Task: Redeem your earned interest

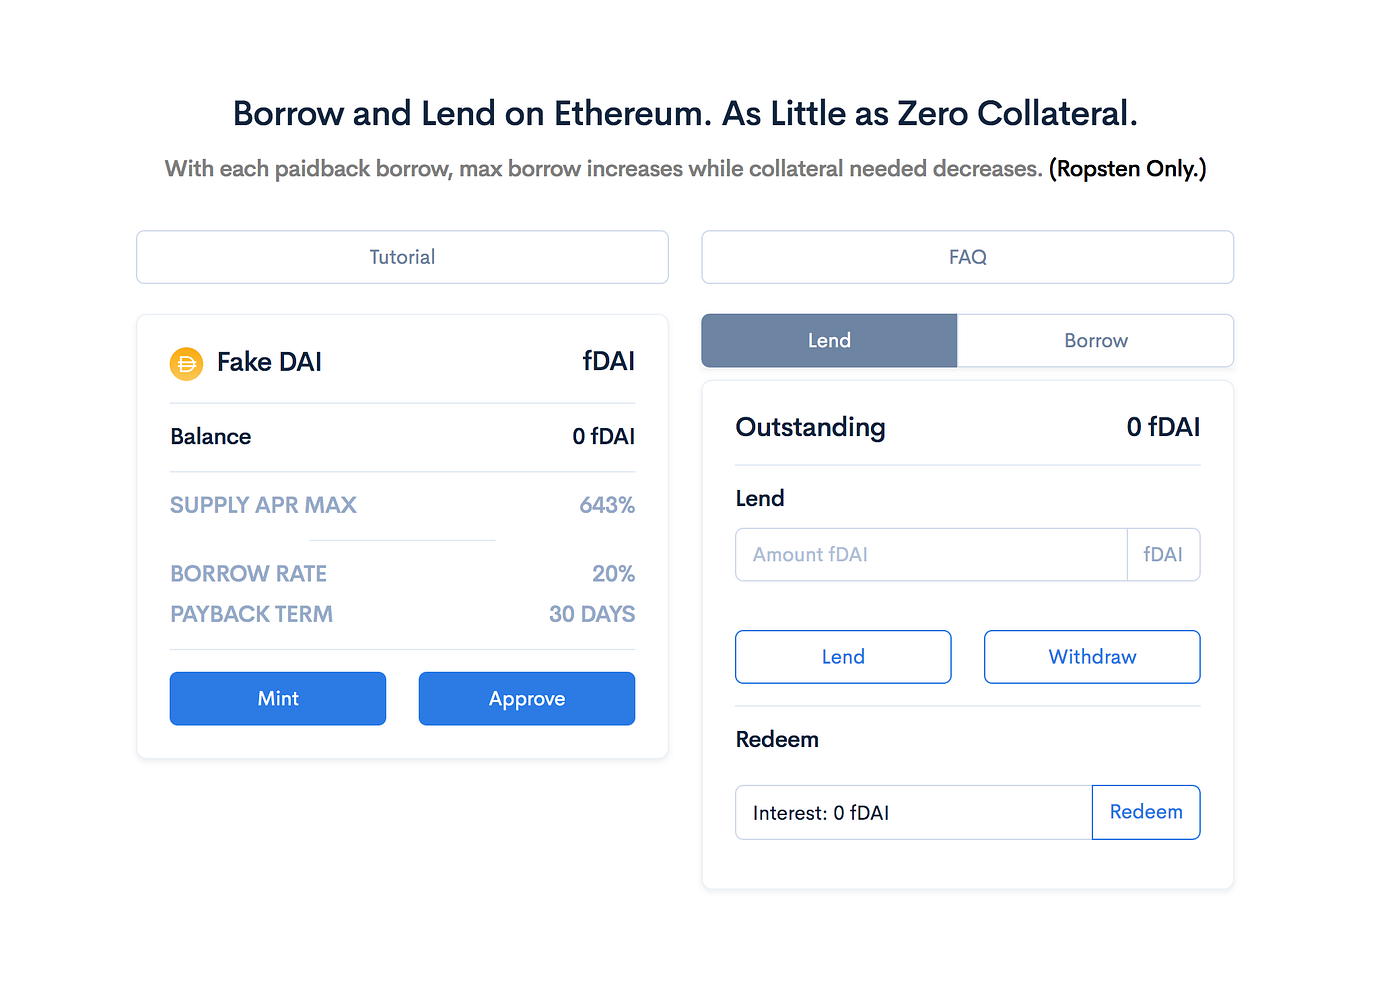Action: [x=1146, y=812]
